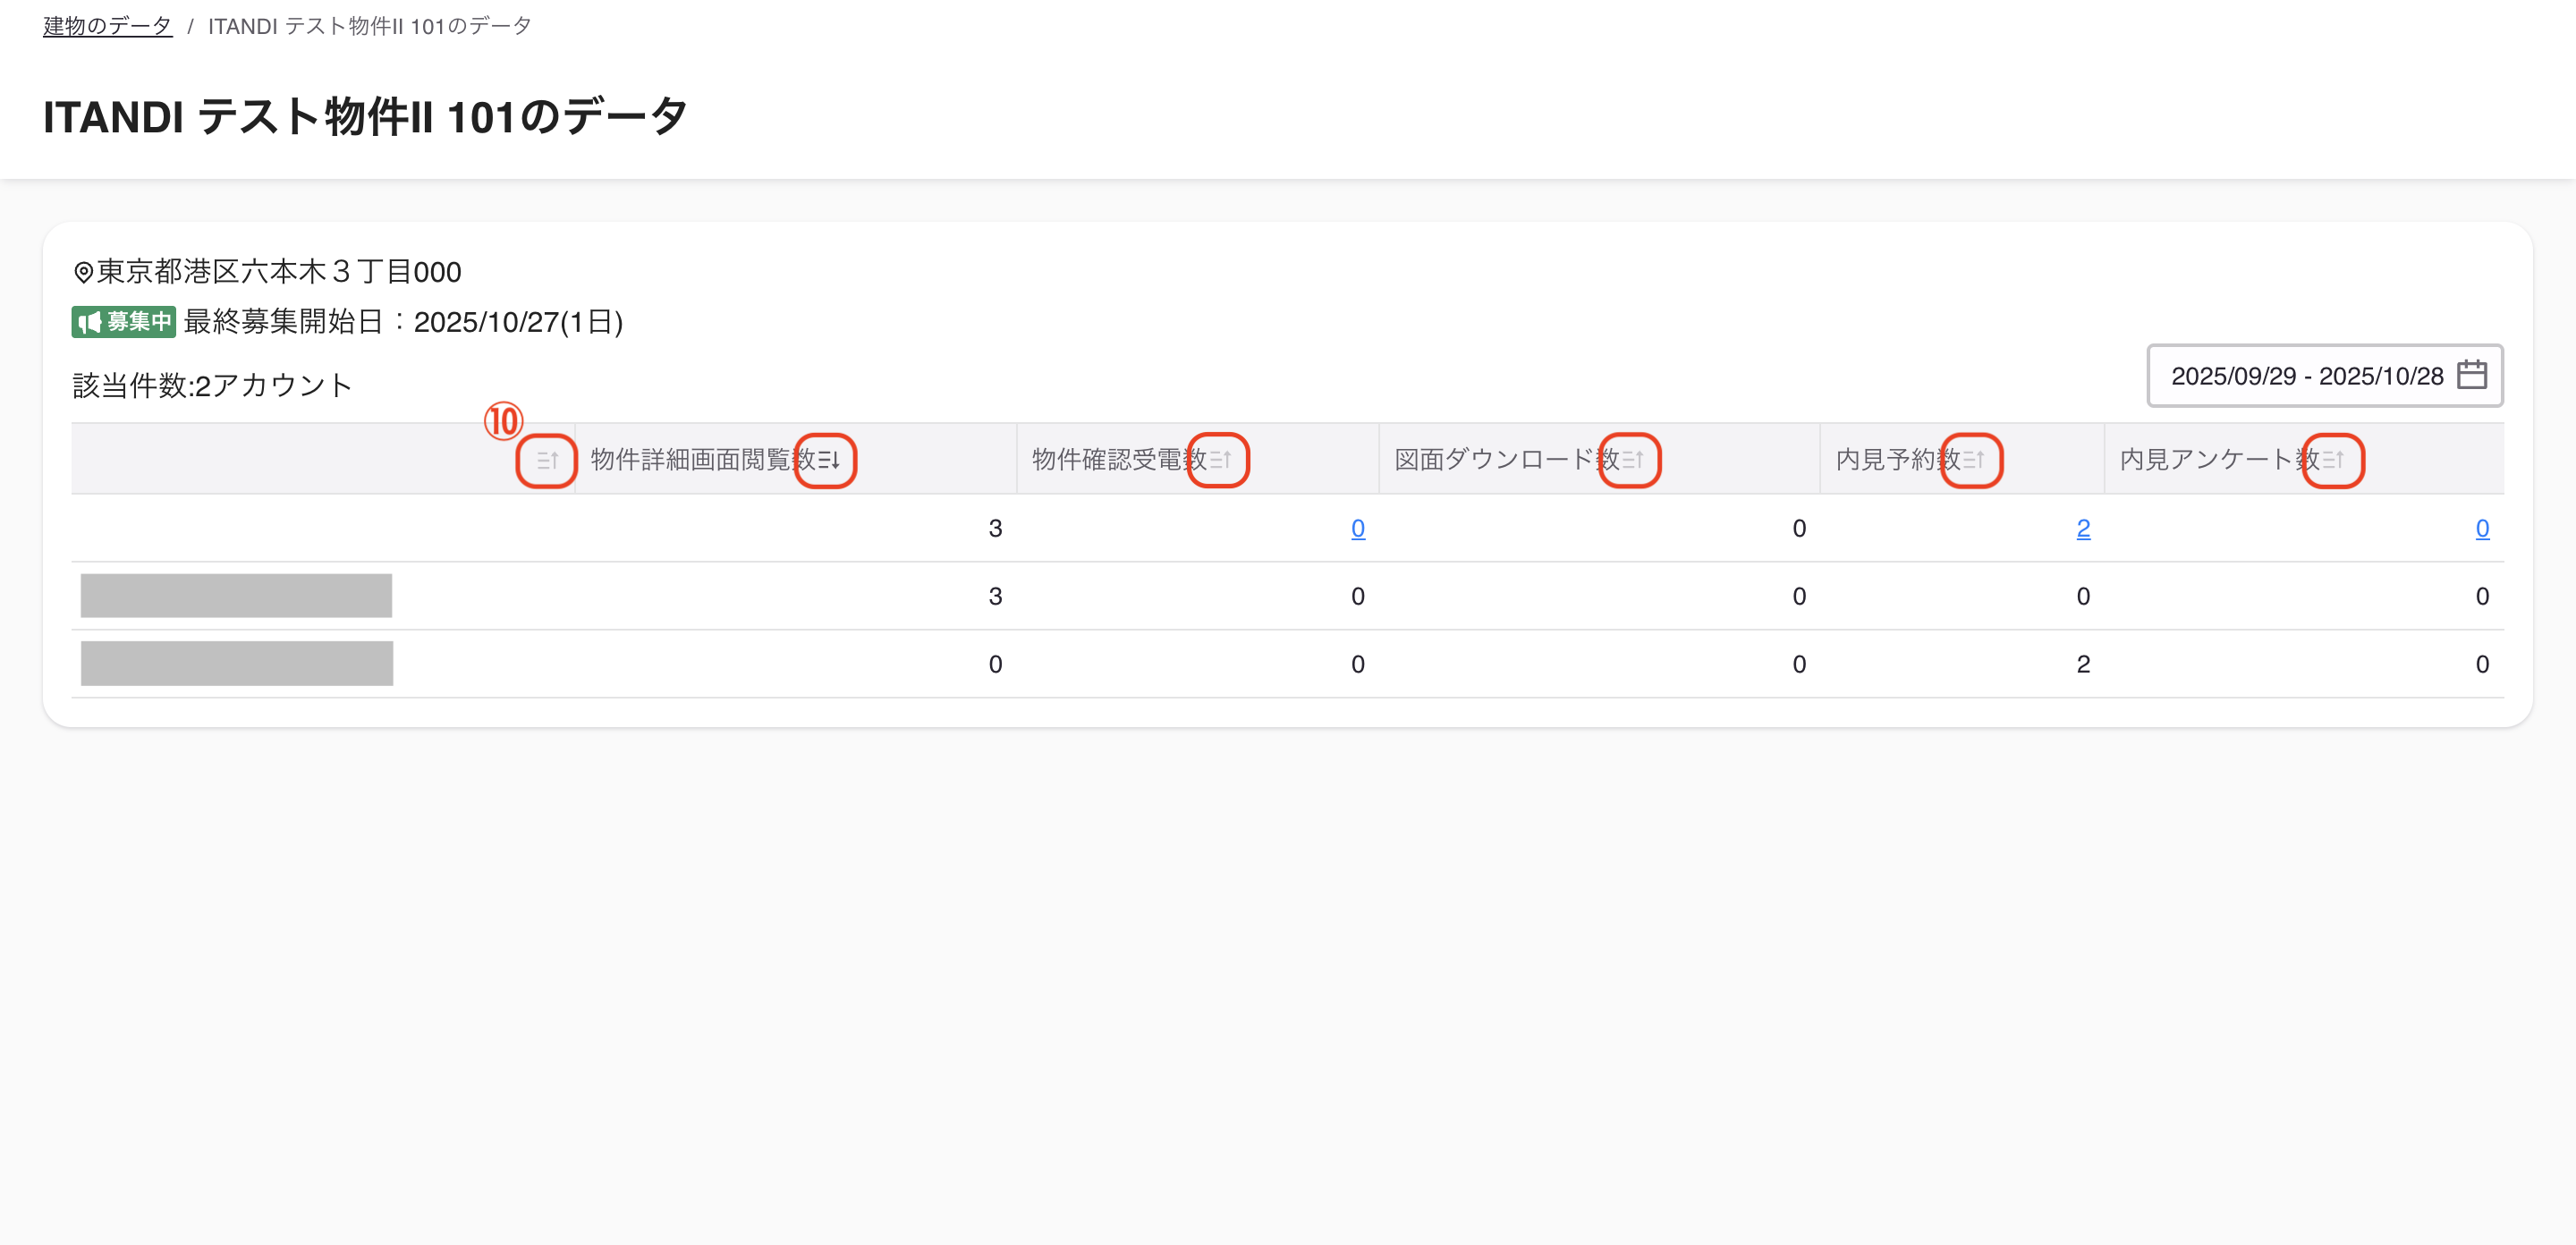Viewport: 2576px width, 1245px height.
Task: Open the 物件確認受電数 total link 0
Action: coord(1358,528)
